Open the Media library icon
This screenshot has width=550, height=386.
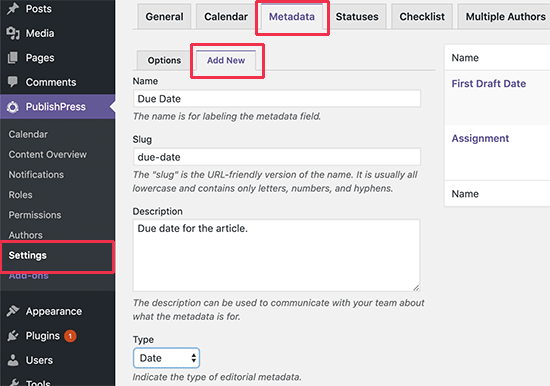13,33
